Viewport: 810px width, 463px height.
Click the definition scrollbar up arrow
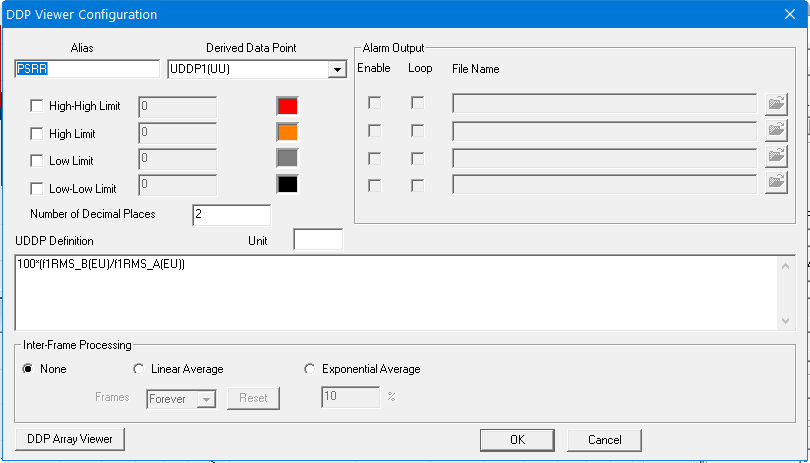pos(785,266)
